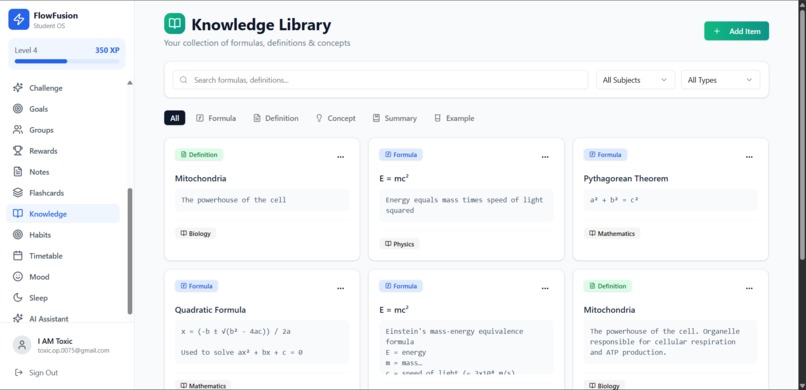Click the green Knowledge Library book icon
This screenshot has width=806, height=390.
coord(175,24)
